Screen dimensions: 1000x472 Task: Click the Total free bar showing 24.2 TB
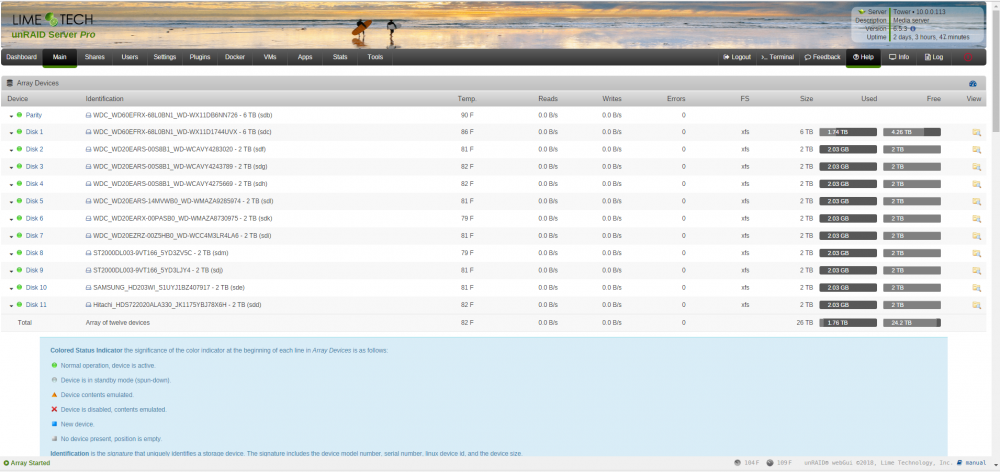point(912,323)
